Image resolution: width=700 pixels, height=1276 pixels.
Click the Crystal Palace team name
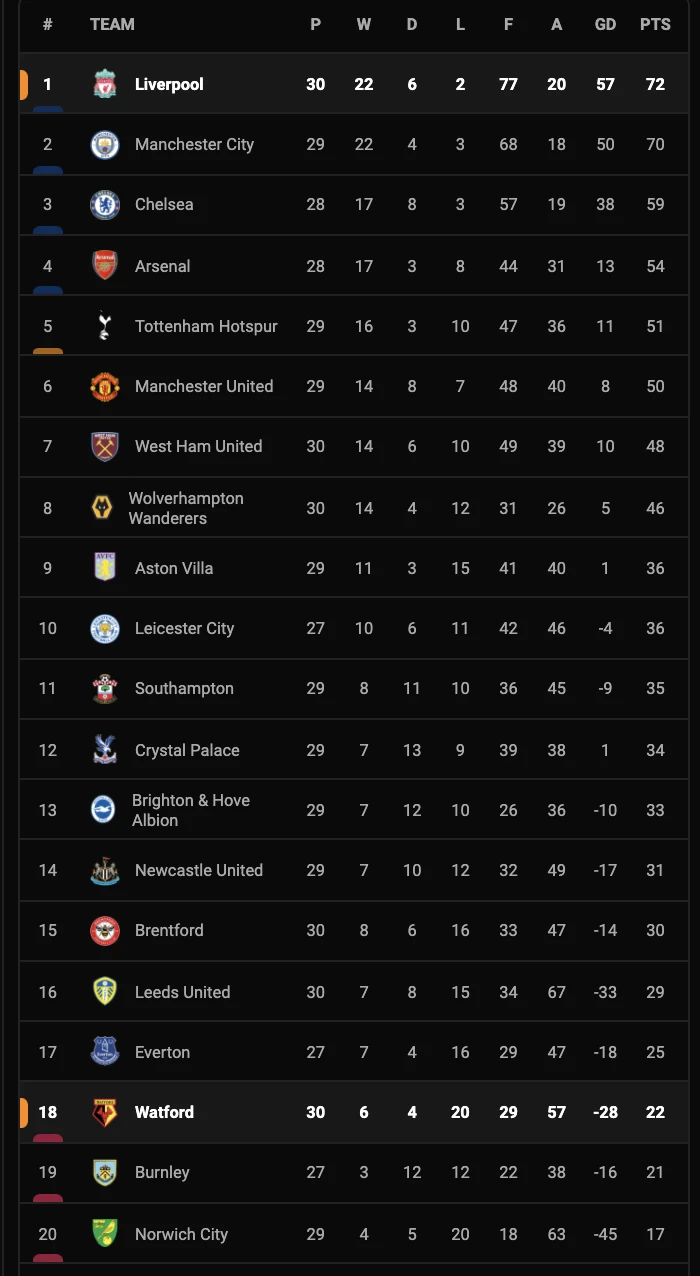coord(187,750)
